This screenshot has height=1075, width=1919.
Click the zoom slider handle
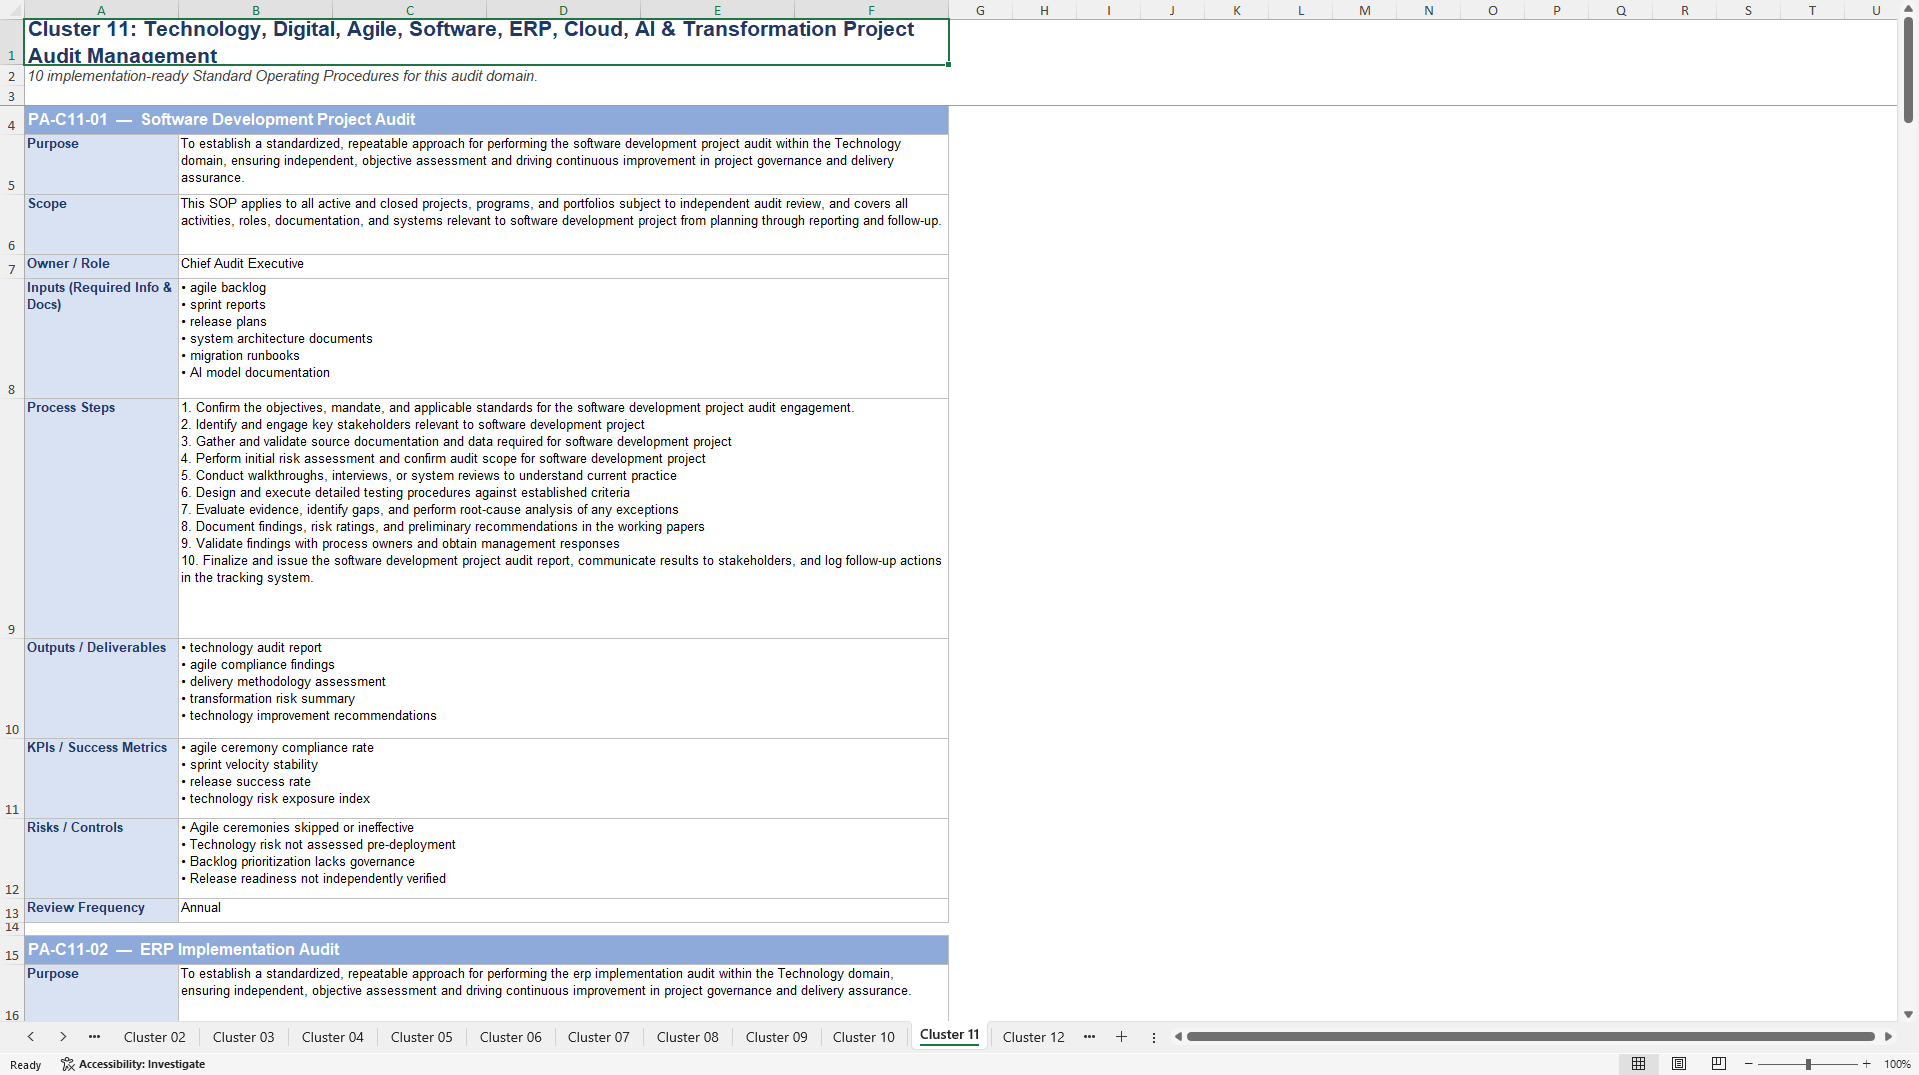click(x=1808, y=1064)
